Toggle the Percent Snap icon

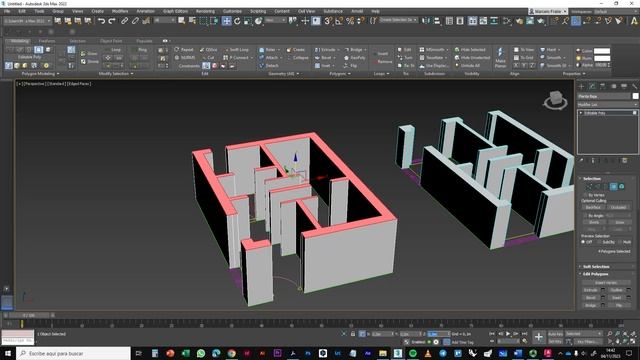[x=350, y=21]
